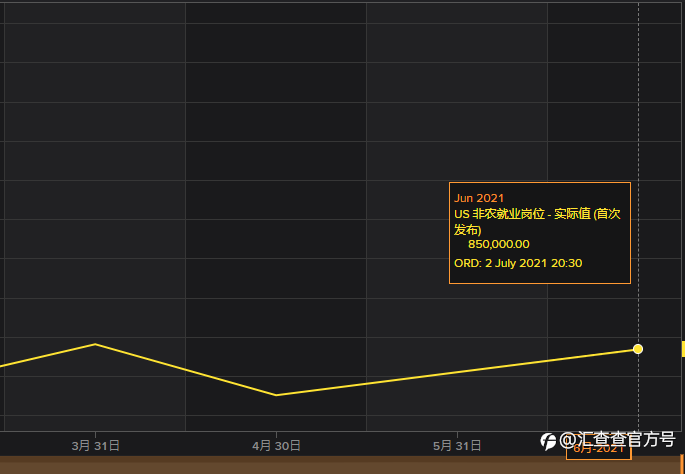This screenshot has height=474, width=685.
Task: Click the ORD: 2 July 2021 20:30 line
Action: coord(518,263)
